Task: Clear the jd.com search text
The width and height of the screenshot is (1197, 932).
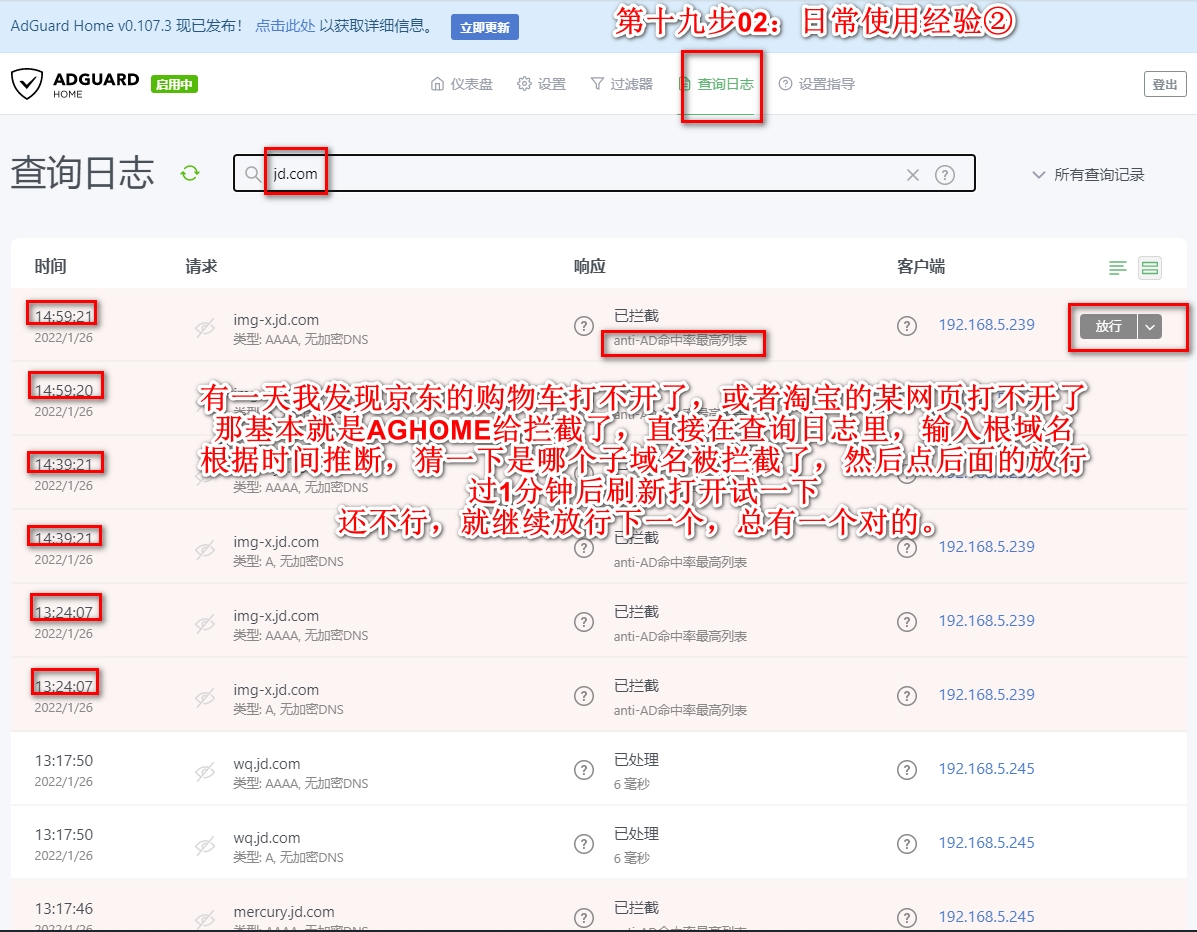Action: point(912,175)
